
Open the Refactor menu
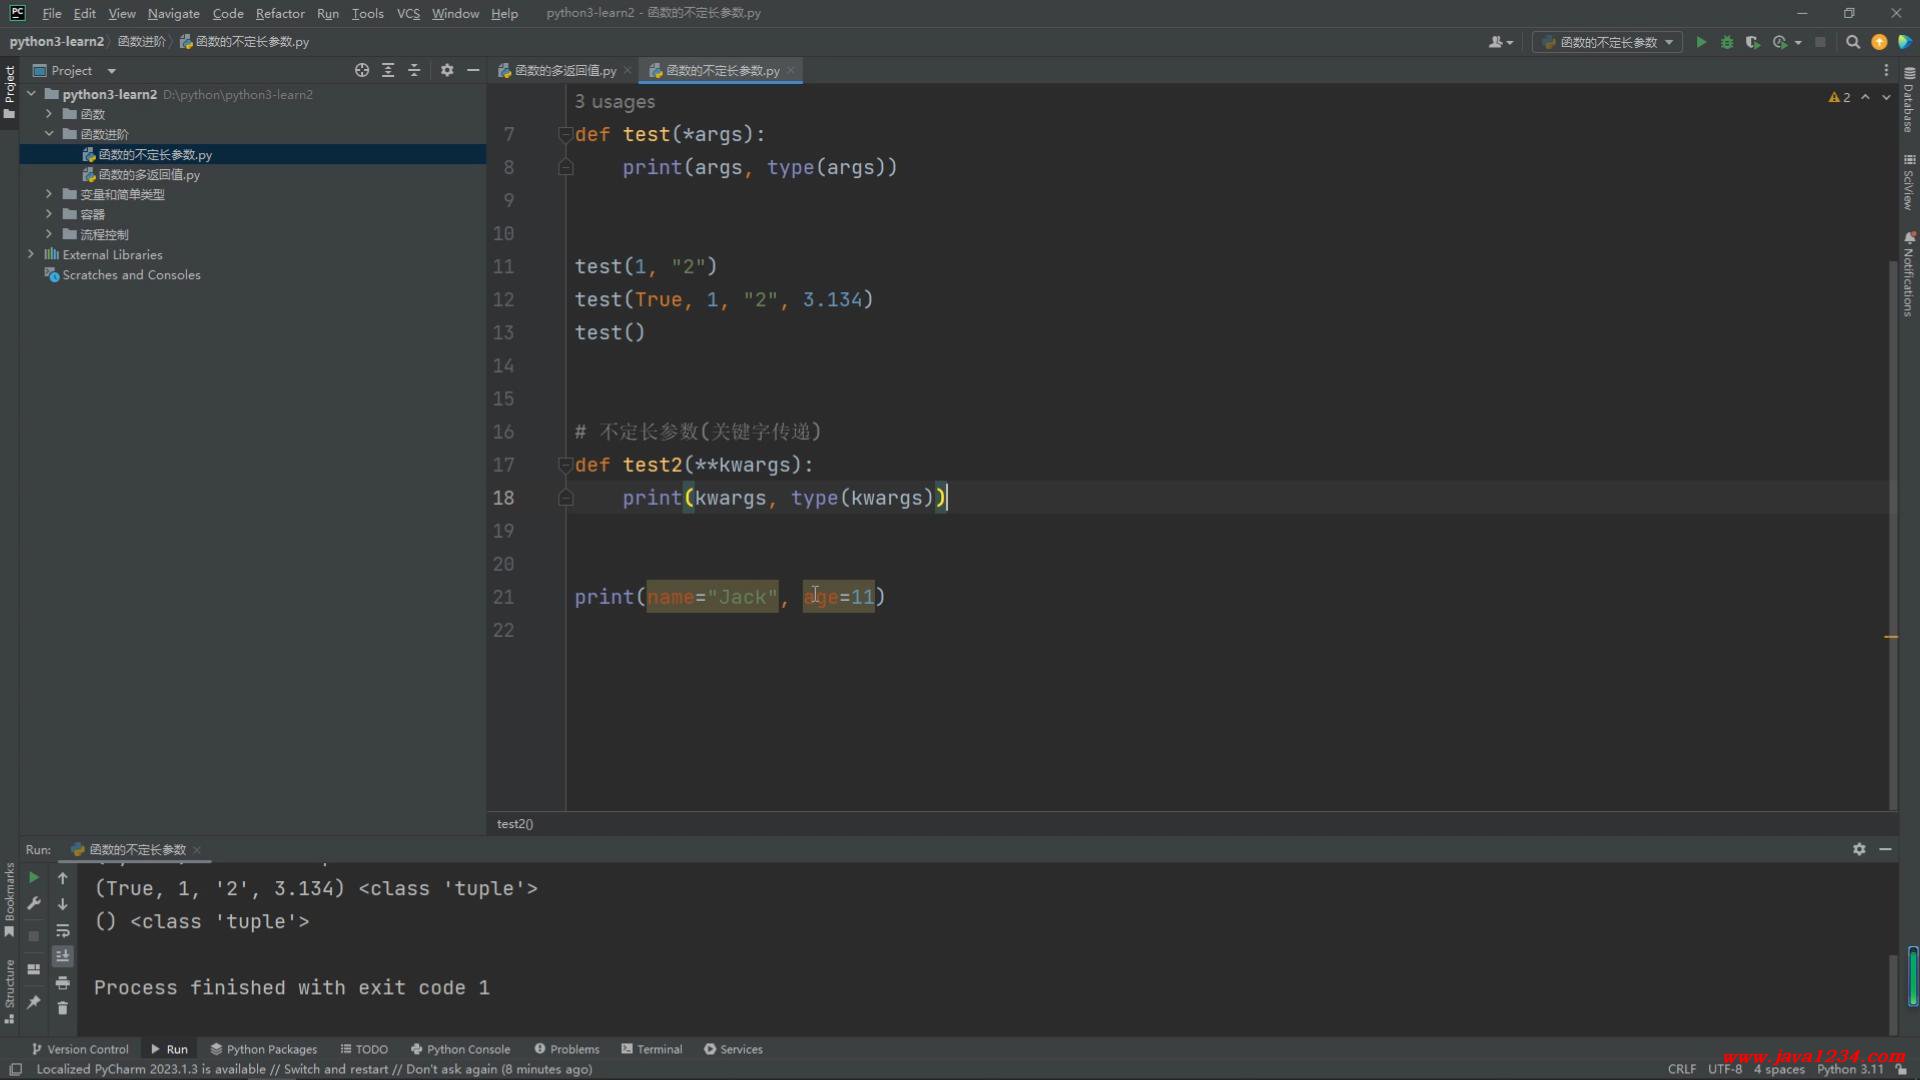(x=279, y=13)
